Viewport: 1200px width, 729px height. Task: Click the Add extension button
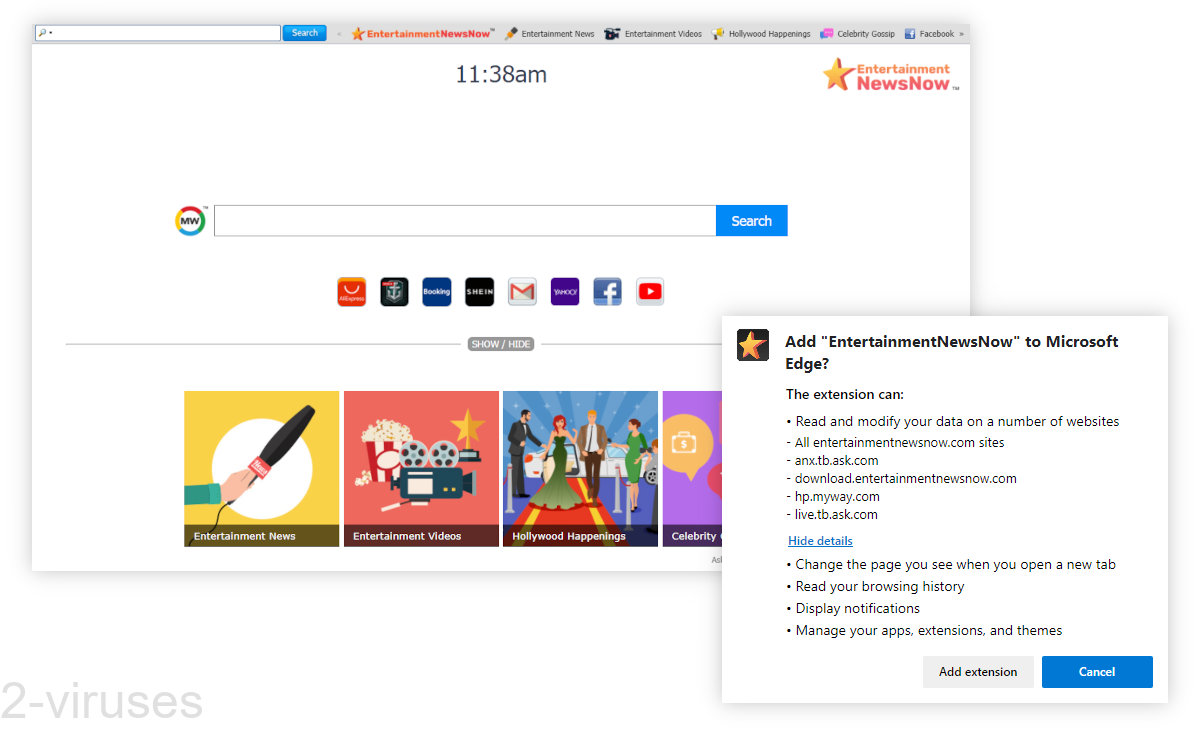(x=978, y=671)
